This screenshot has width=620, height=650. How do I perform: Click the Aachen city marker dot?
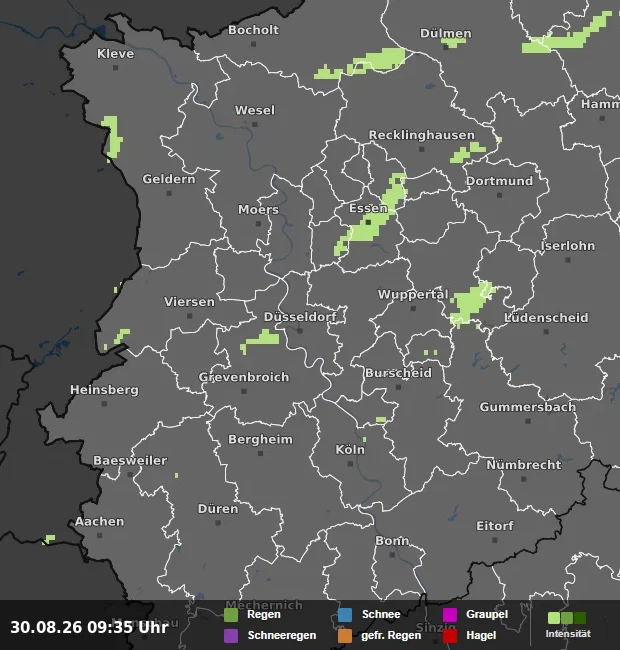pyautogui.click(x=99, y=535)
